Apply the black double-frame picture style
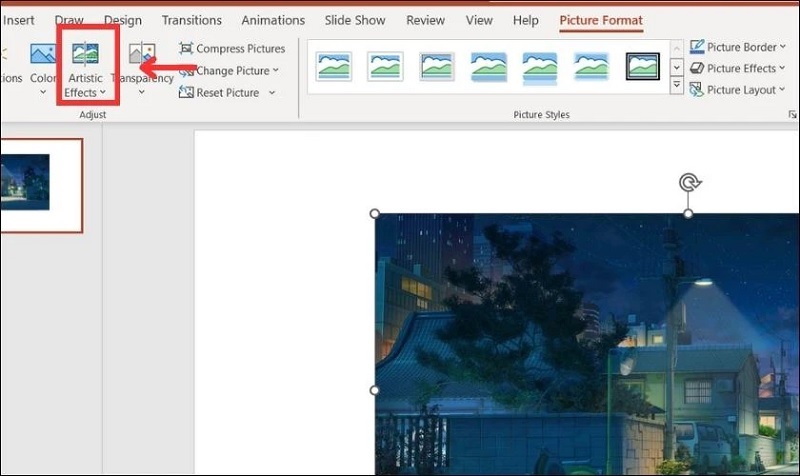Screen dimensions: 800x476 point(642,66)
